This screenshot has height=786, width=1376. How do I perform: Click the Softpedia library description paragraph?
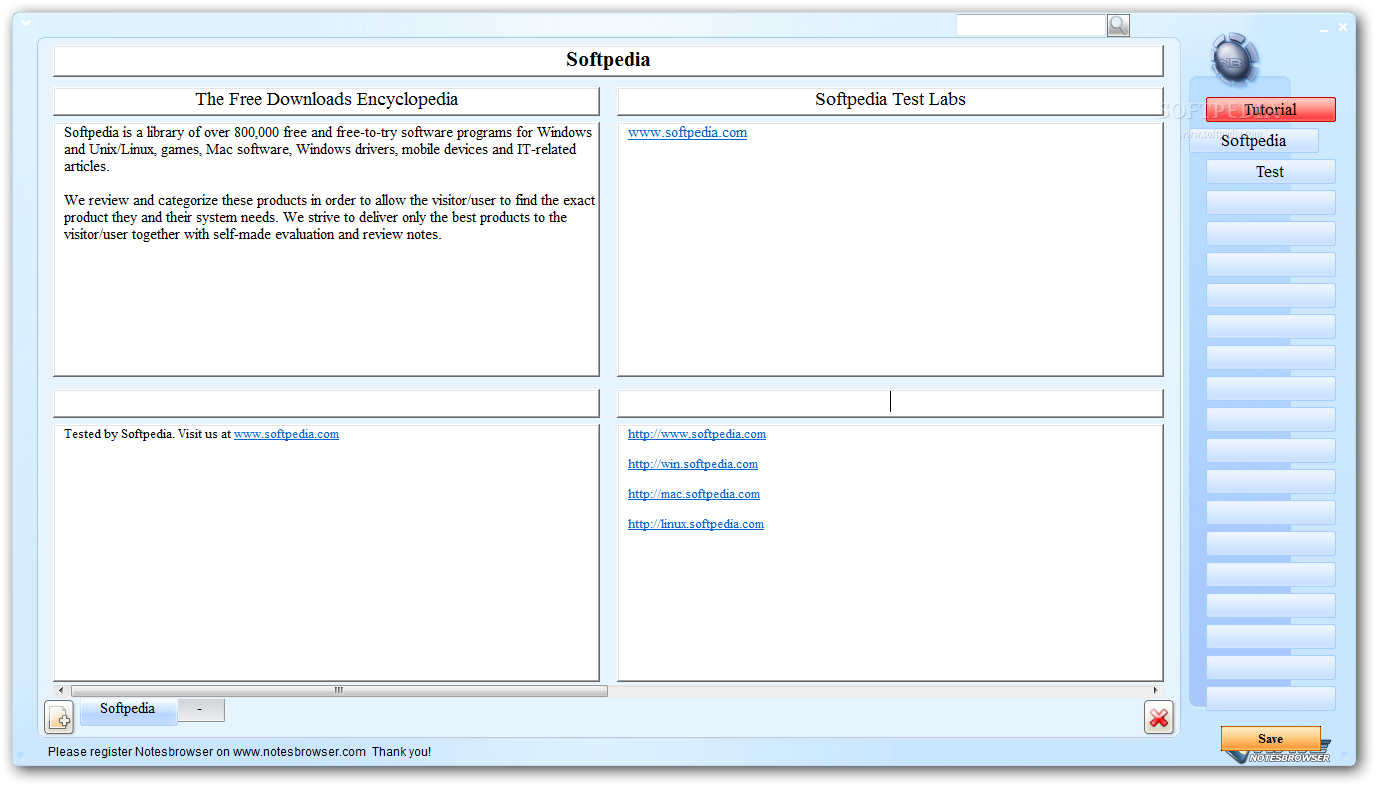click(x=328, y=149)
